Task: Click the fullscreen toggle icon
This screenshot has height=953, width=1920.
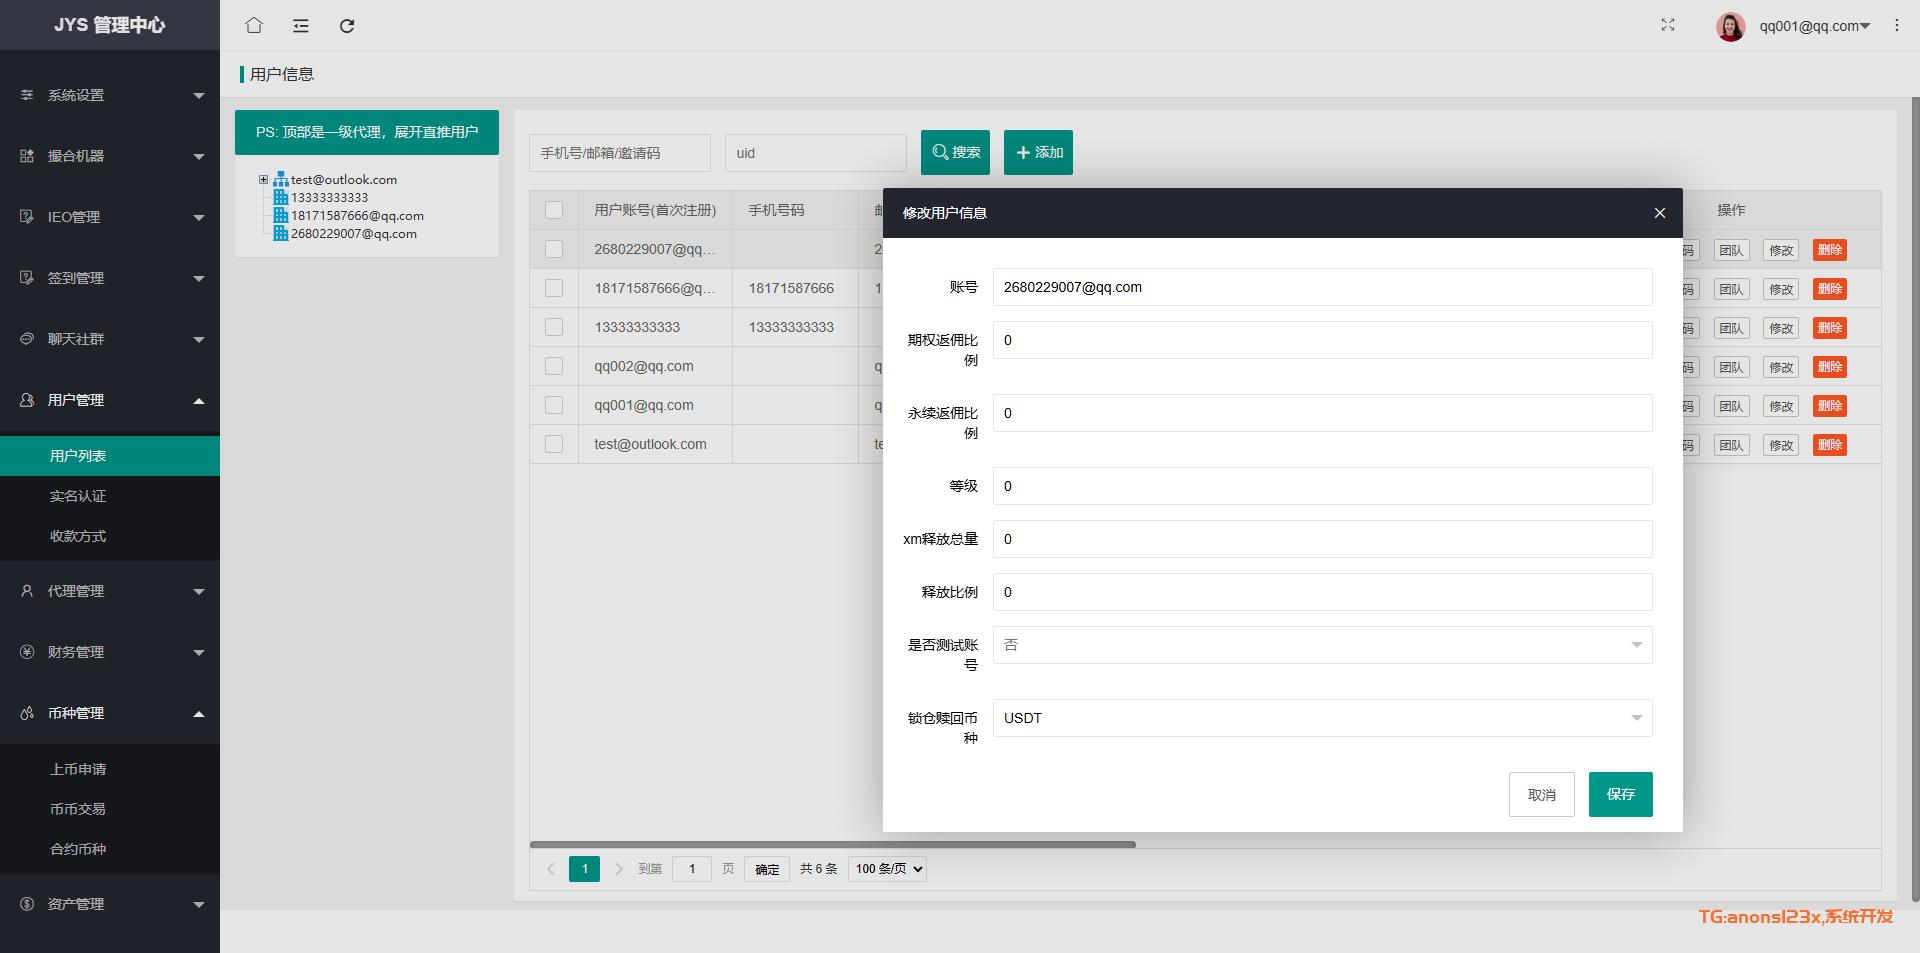Action: pyautogui.click(x=1667, y=25)
